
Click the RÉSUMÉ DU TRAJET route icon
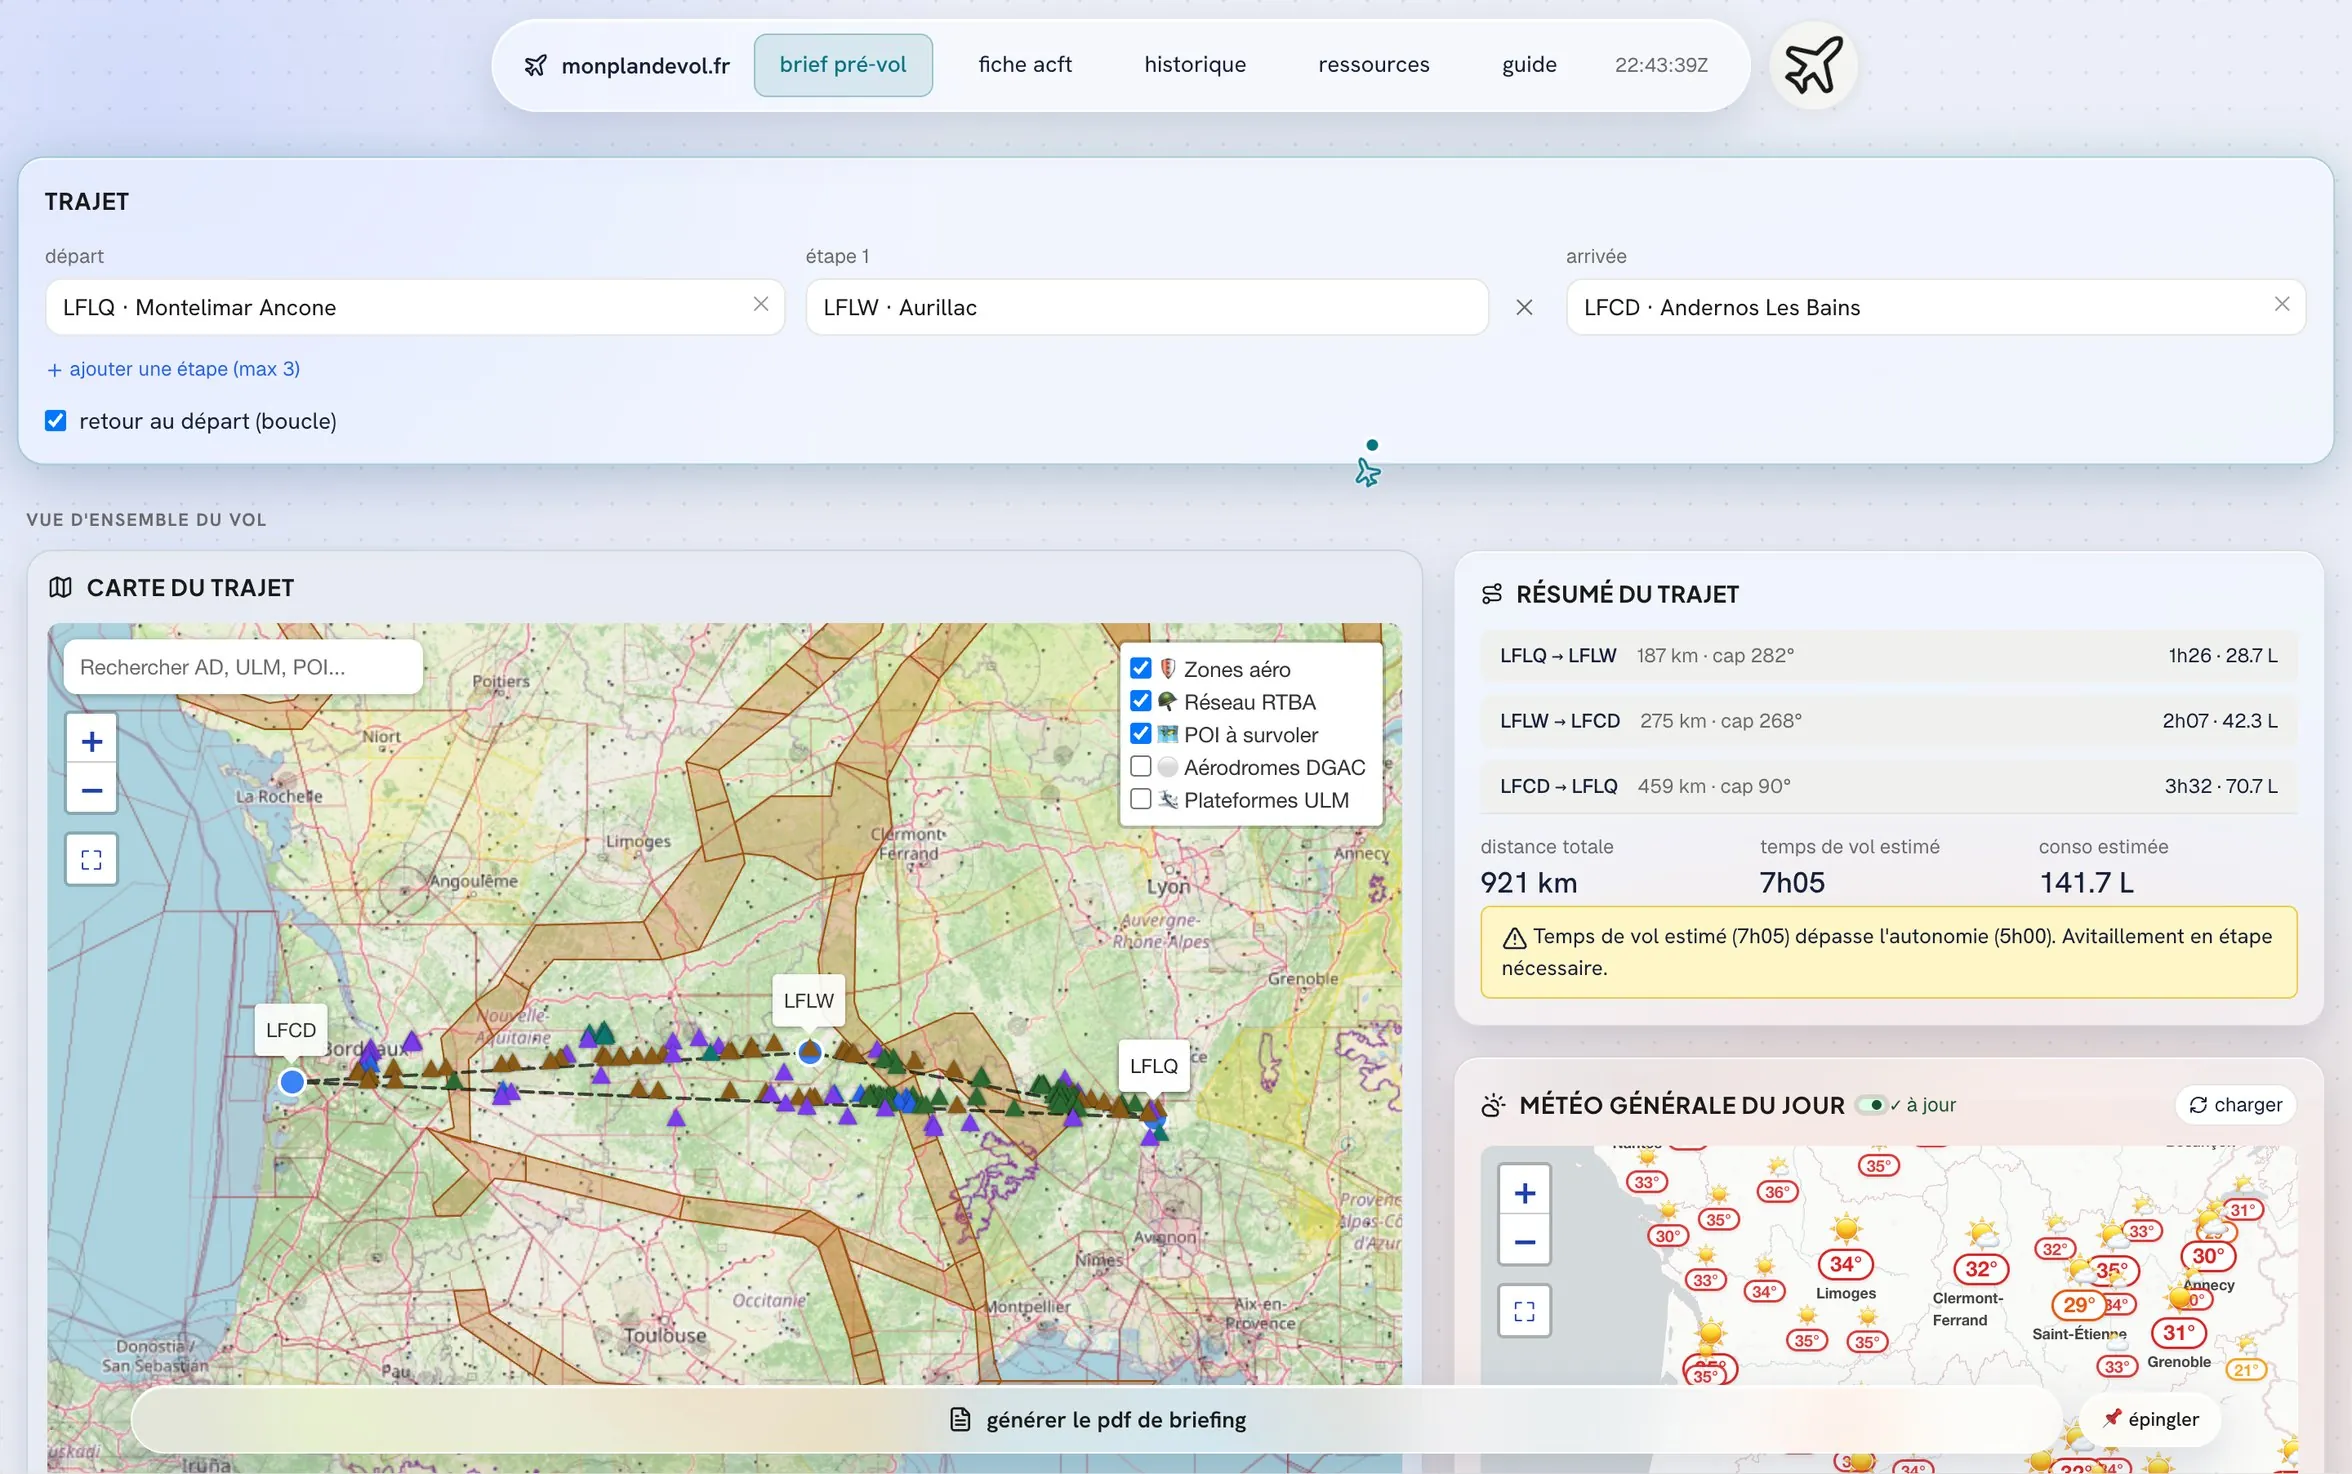click(1492, 594)
